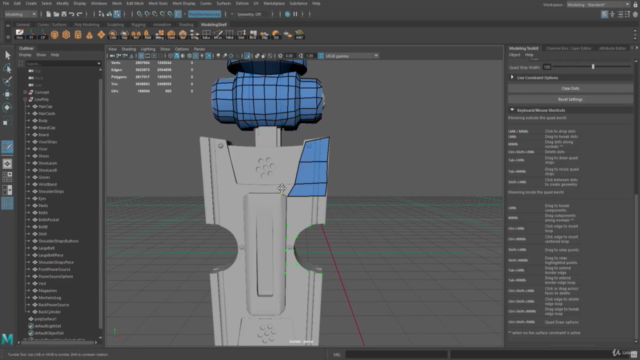Screen dimensions: 640x360
Task: Click the Clear Dots button
Action: 570,88
